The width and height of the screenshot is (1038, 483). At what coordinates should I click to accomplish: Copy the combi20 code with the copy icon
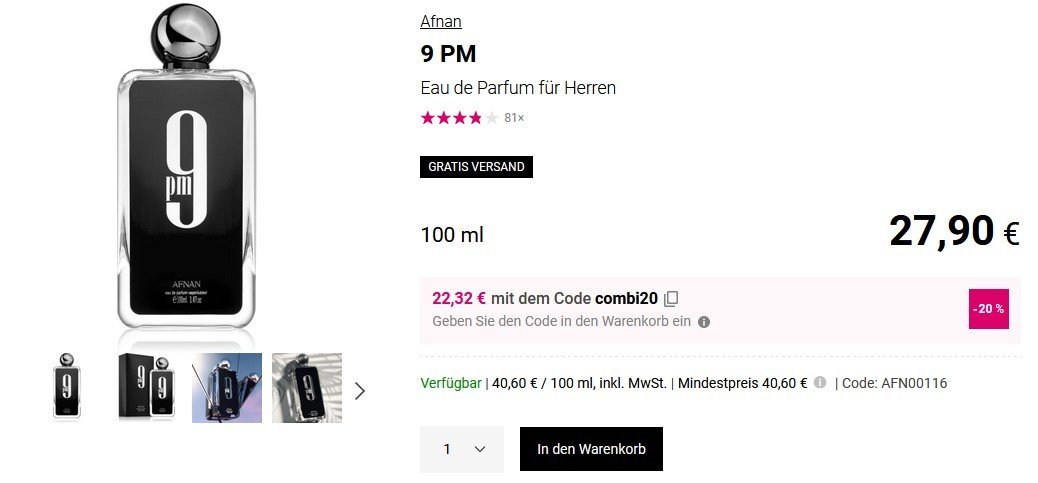[672, 298]
